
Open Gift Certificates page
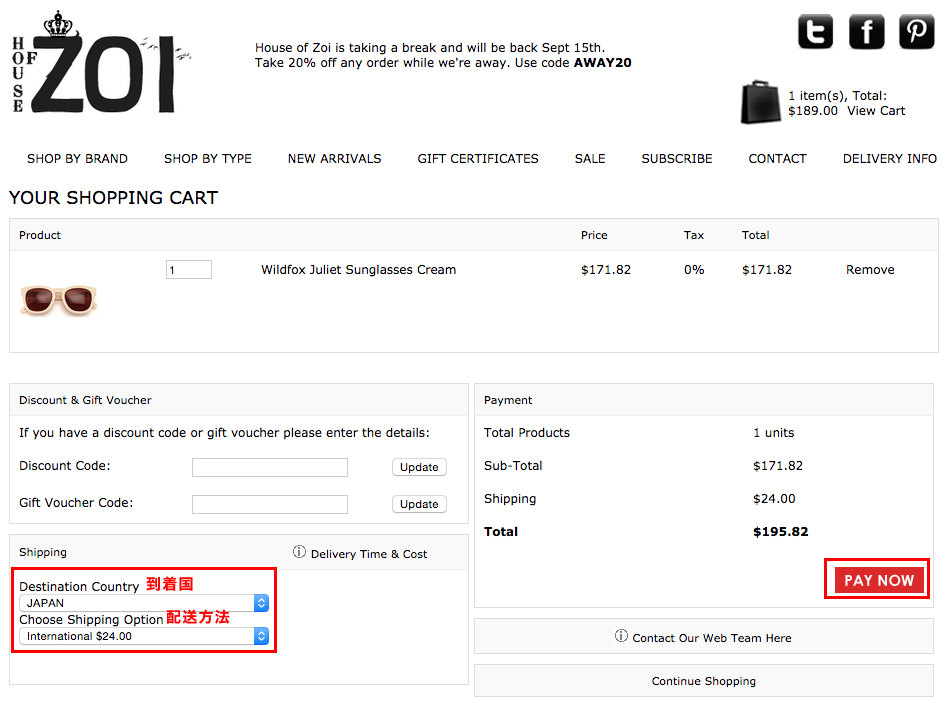coord(478,159)
